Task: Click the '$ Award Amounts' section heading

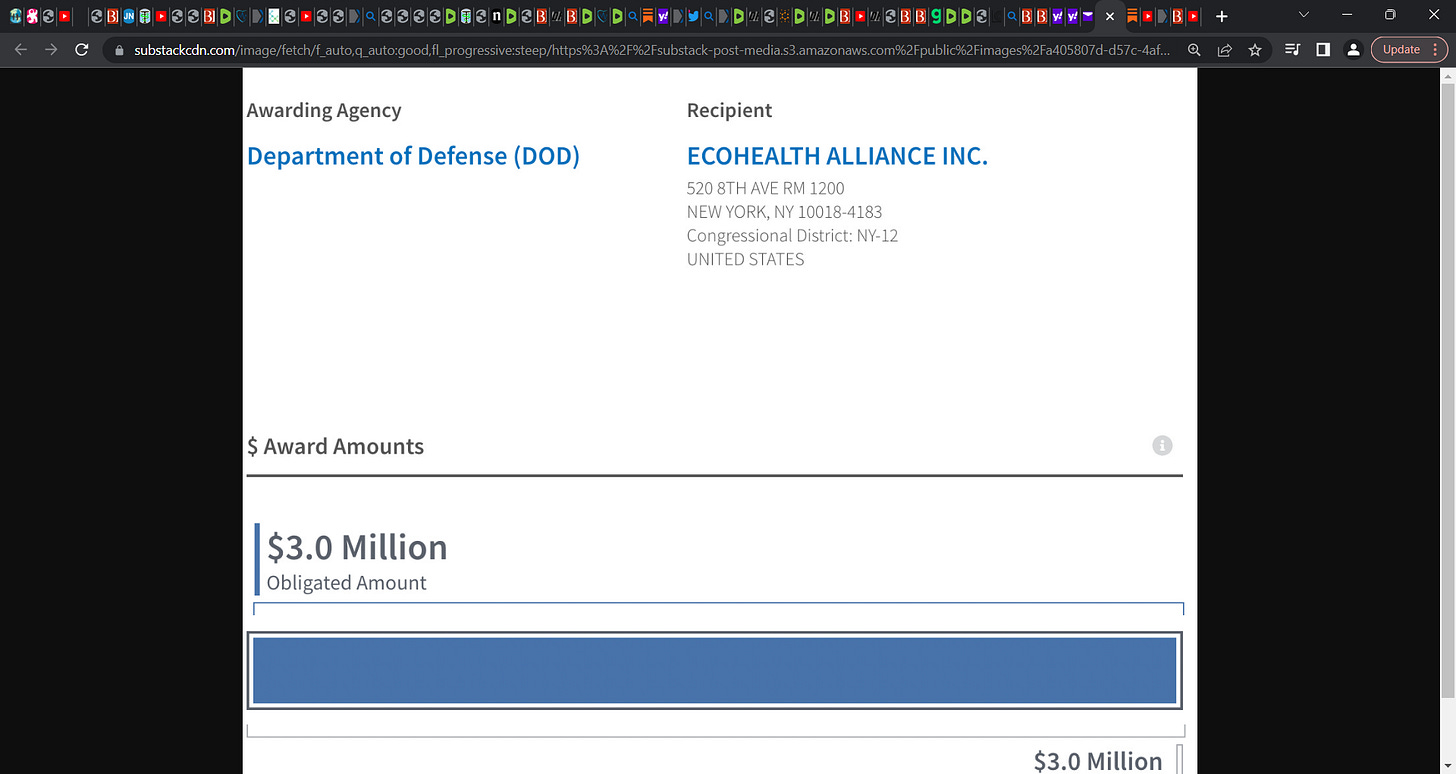Action: pos(335,447)
